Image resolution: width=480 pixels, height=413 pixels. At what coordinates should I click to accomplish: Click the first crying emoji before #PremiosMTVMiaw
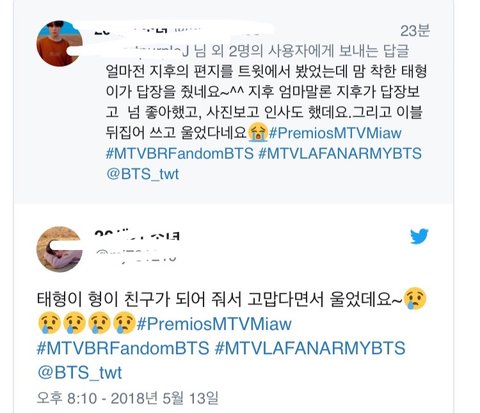point(49,323)
